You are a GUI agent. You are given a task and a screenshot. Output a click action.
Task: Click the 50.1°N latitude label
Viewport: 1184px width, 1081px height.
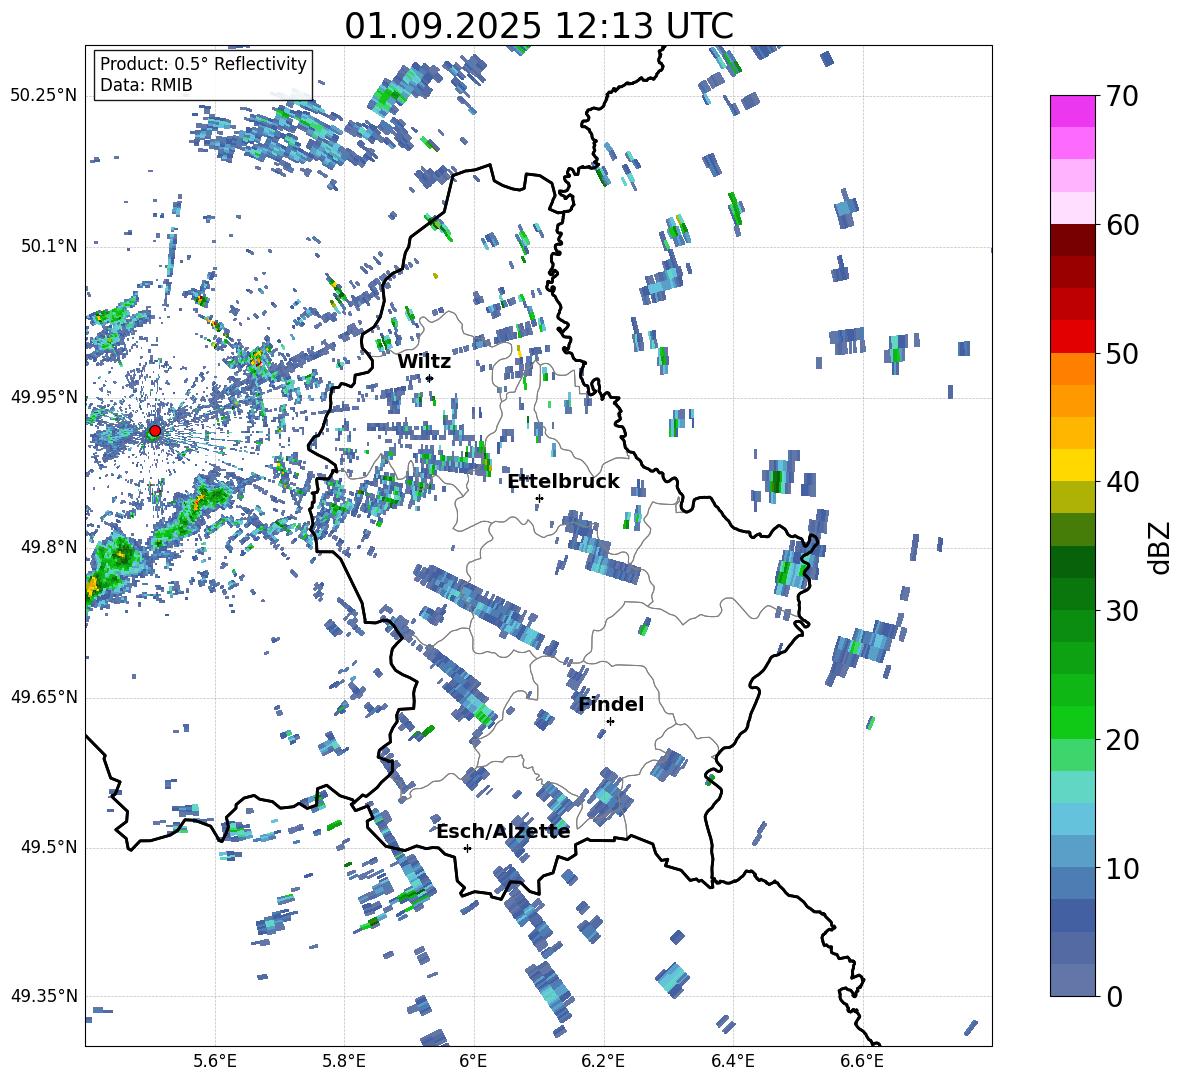tap(49, 246)
